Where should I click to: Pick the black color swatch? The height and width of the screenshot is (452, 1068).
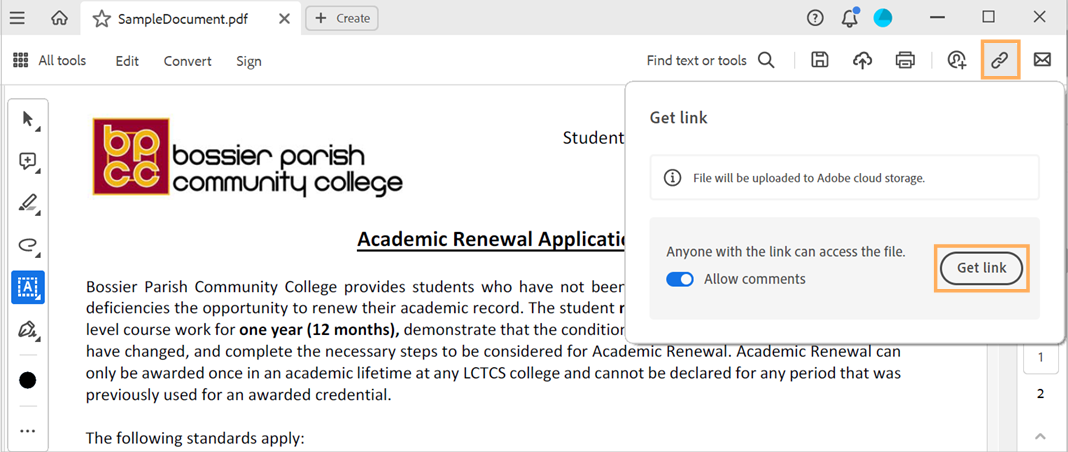(28, 380)
